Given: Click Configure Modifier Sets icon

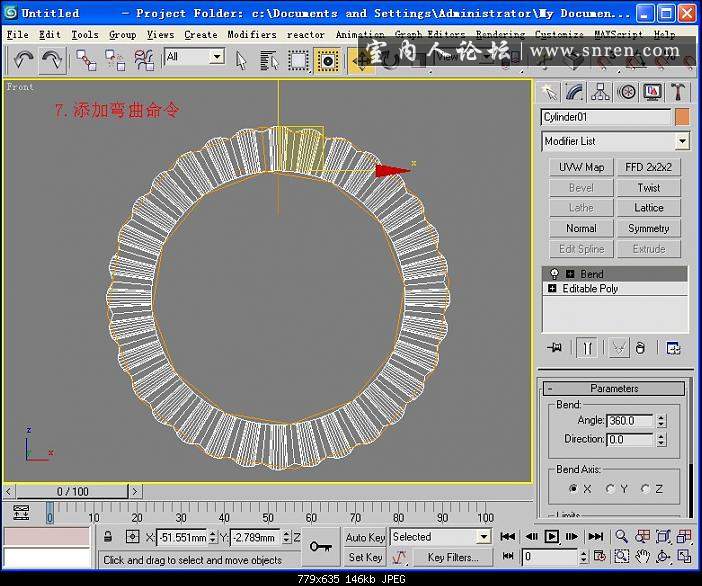Looking at the screenshot, I should [x=674, y=348].
